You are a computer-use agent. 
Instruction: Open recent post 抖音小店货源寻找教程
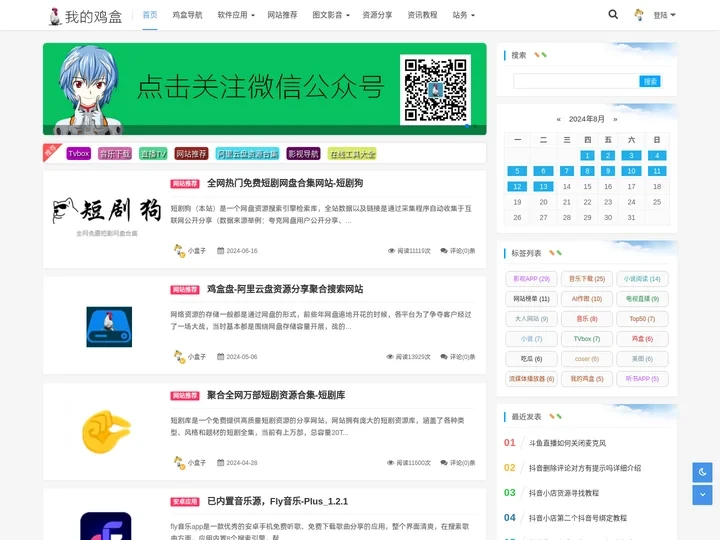(x=564, y=493)
